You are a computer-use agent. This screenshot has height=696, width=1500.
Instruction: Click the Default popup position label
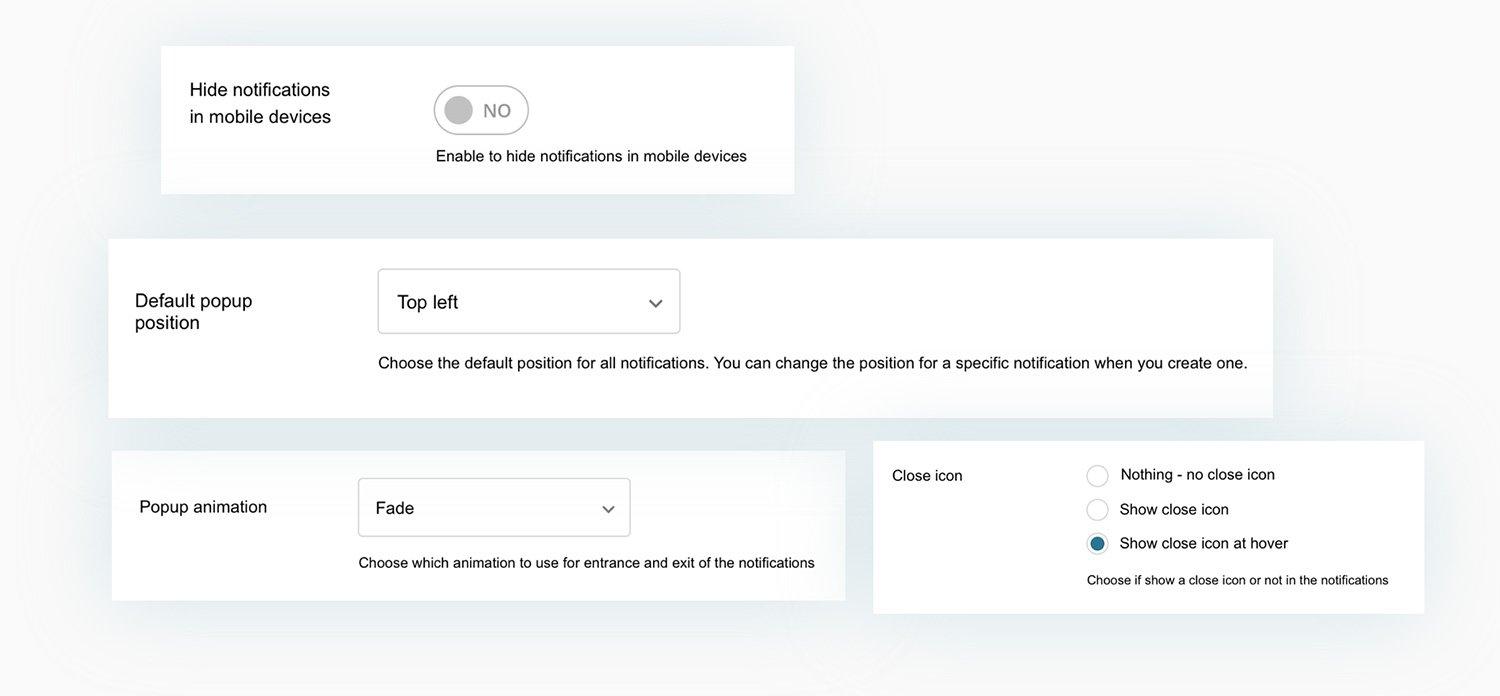coord(194,311)
